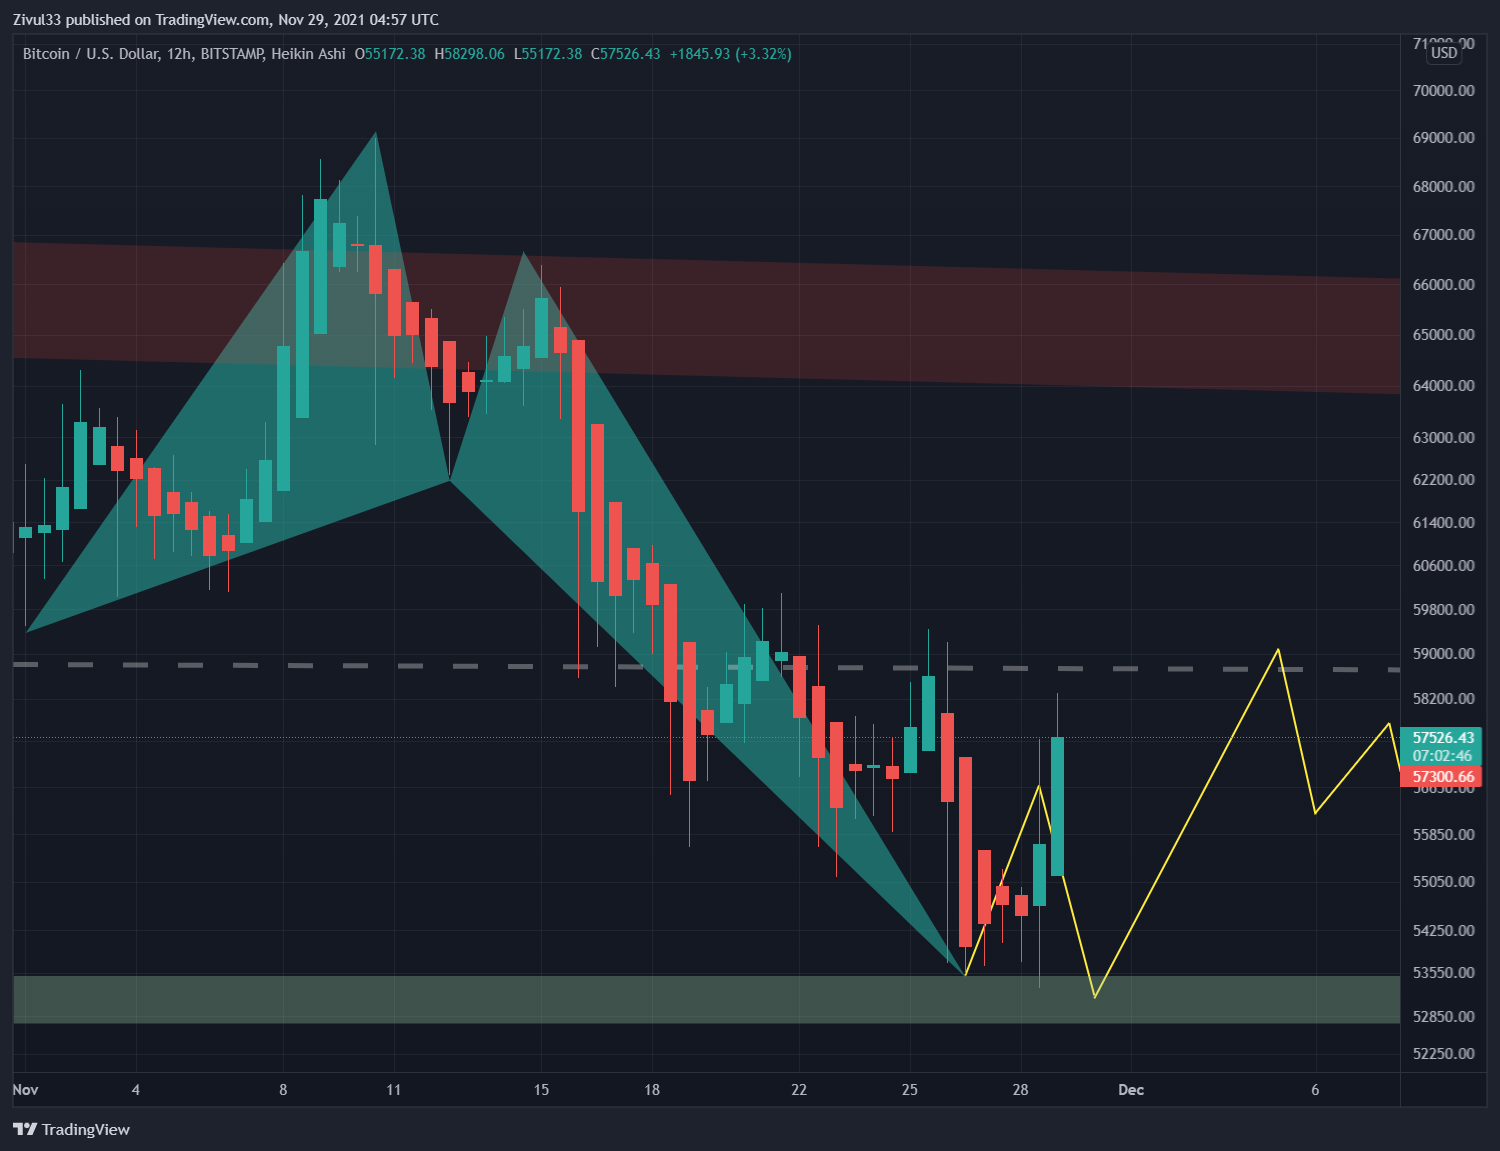The image size is (1500, 1151).
Task: Click the latest tall green Heikin Ashi candle
Action: coord(1057,806)
